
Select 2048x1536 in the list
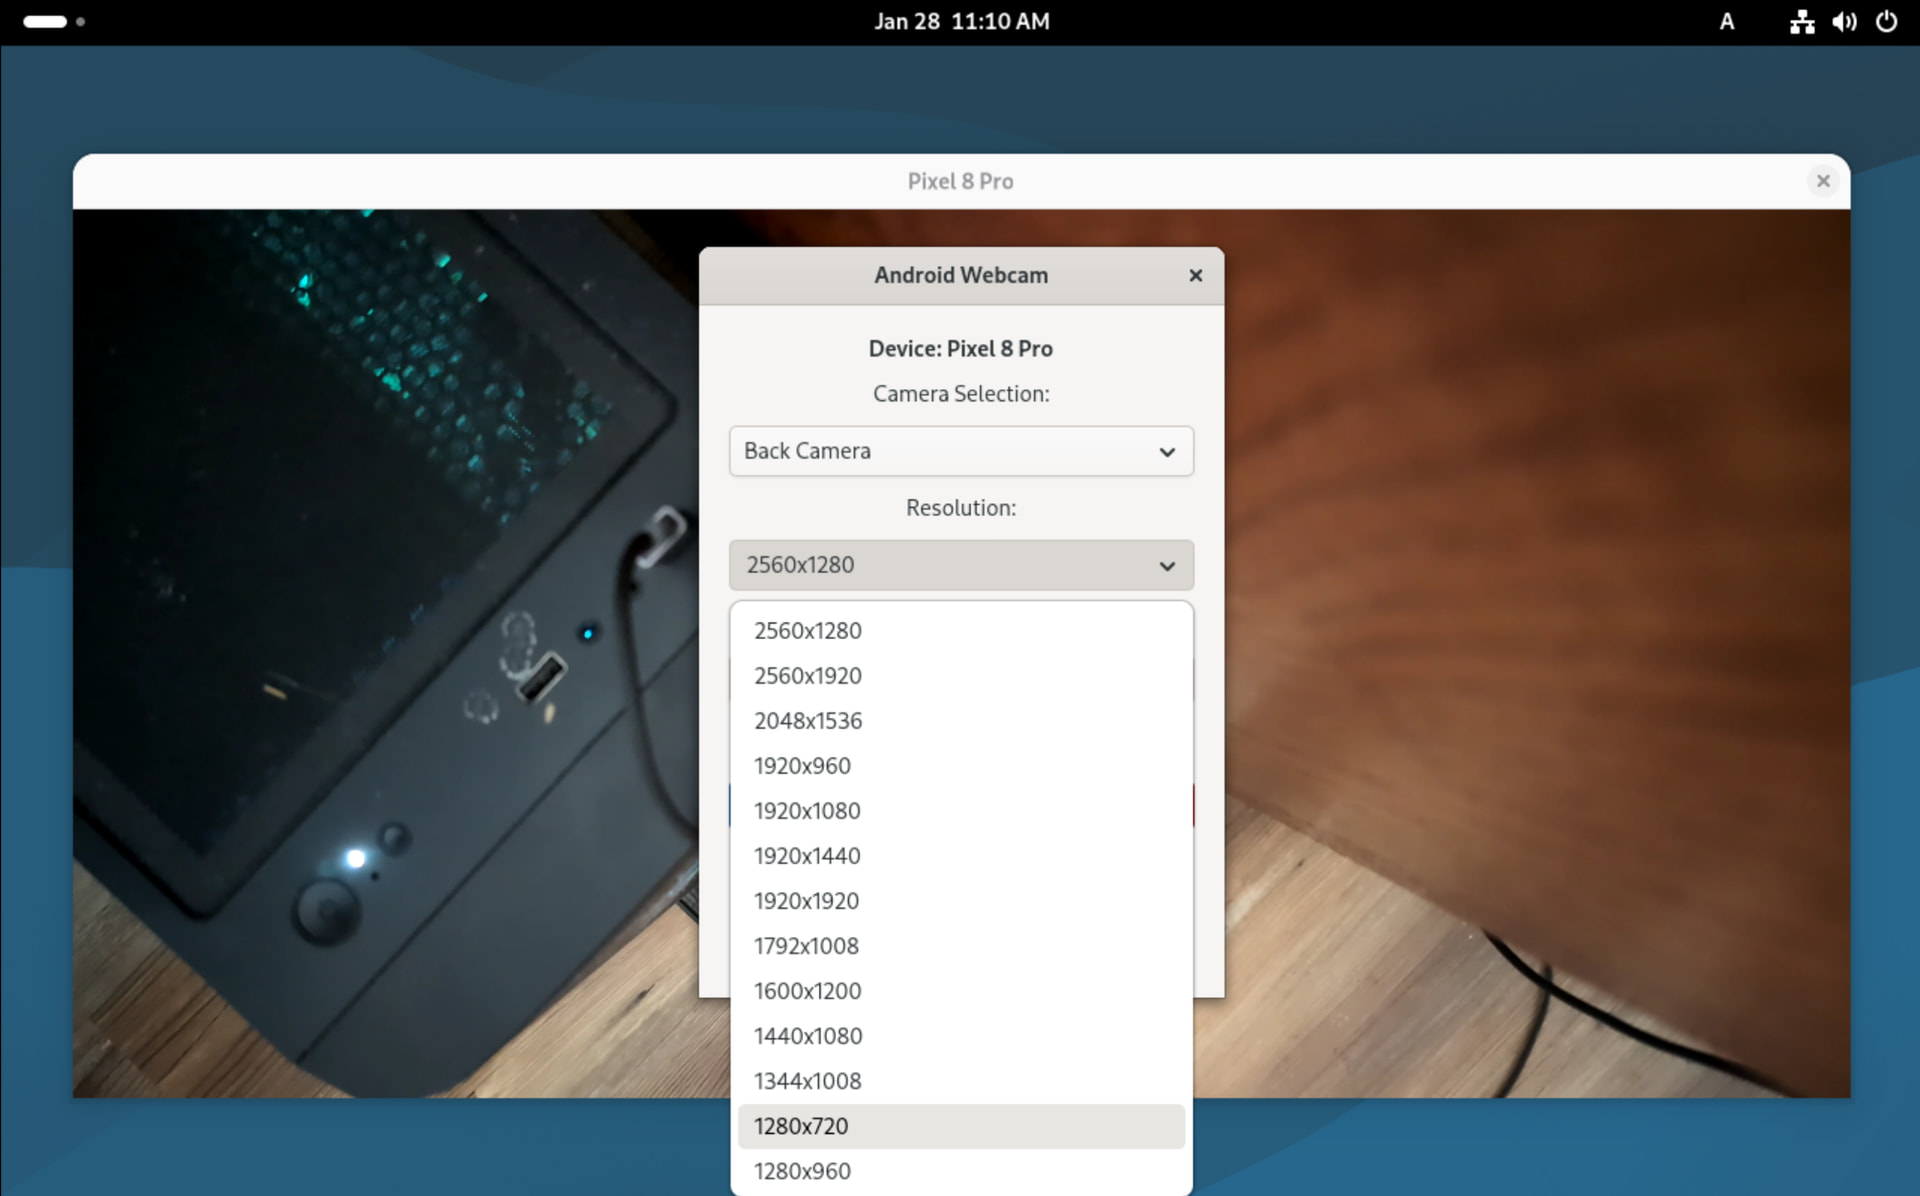(807, 721)
